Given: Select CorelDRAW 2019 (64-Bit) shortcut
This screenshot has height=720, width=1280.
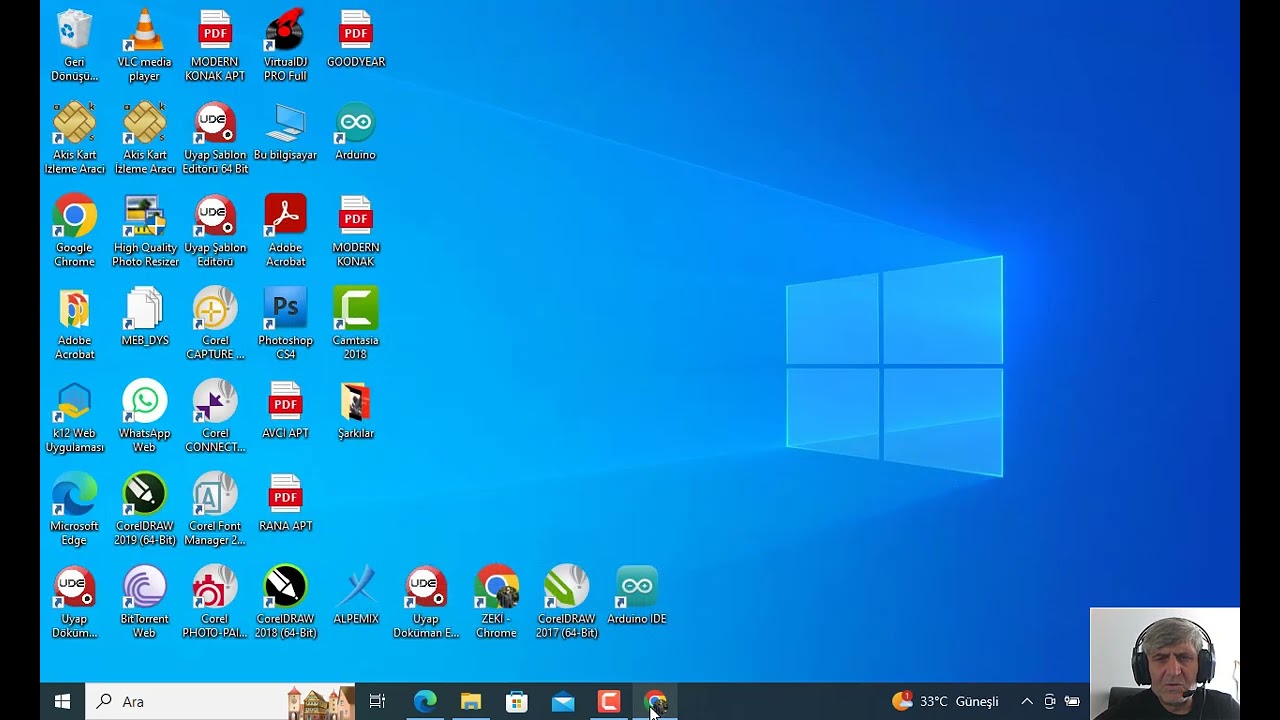Looking at the screenshot, I should [x=144, y=511].
